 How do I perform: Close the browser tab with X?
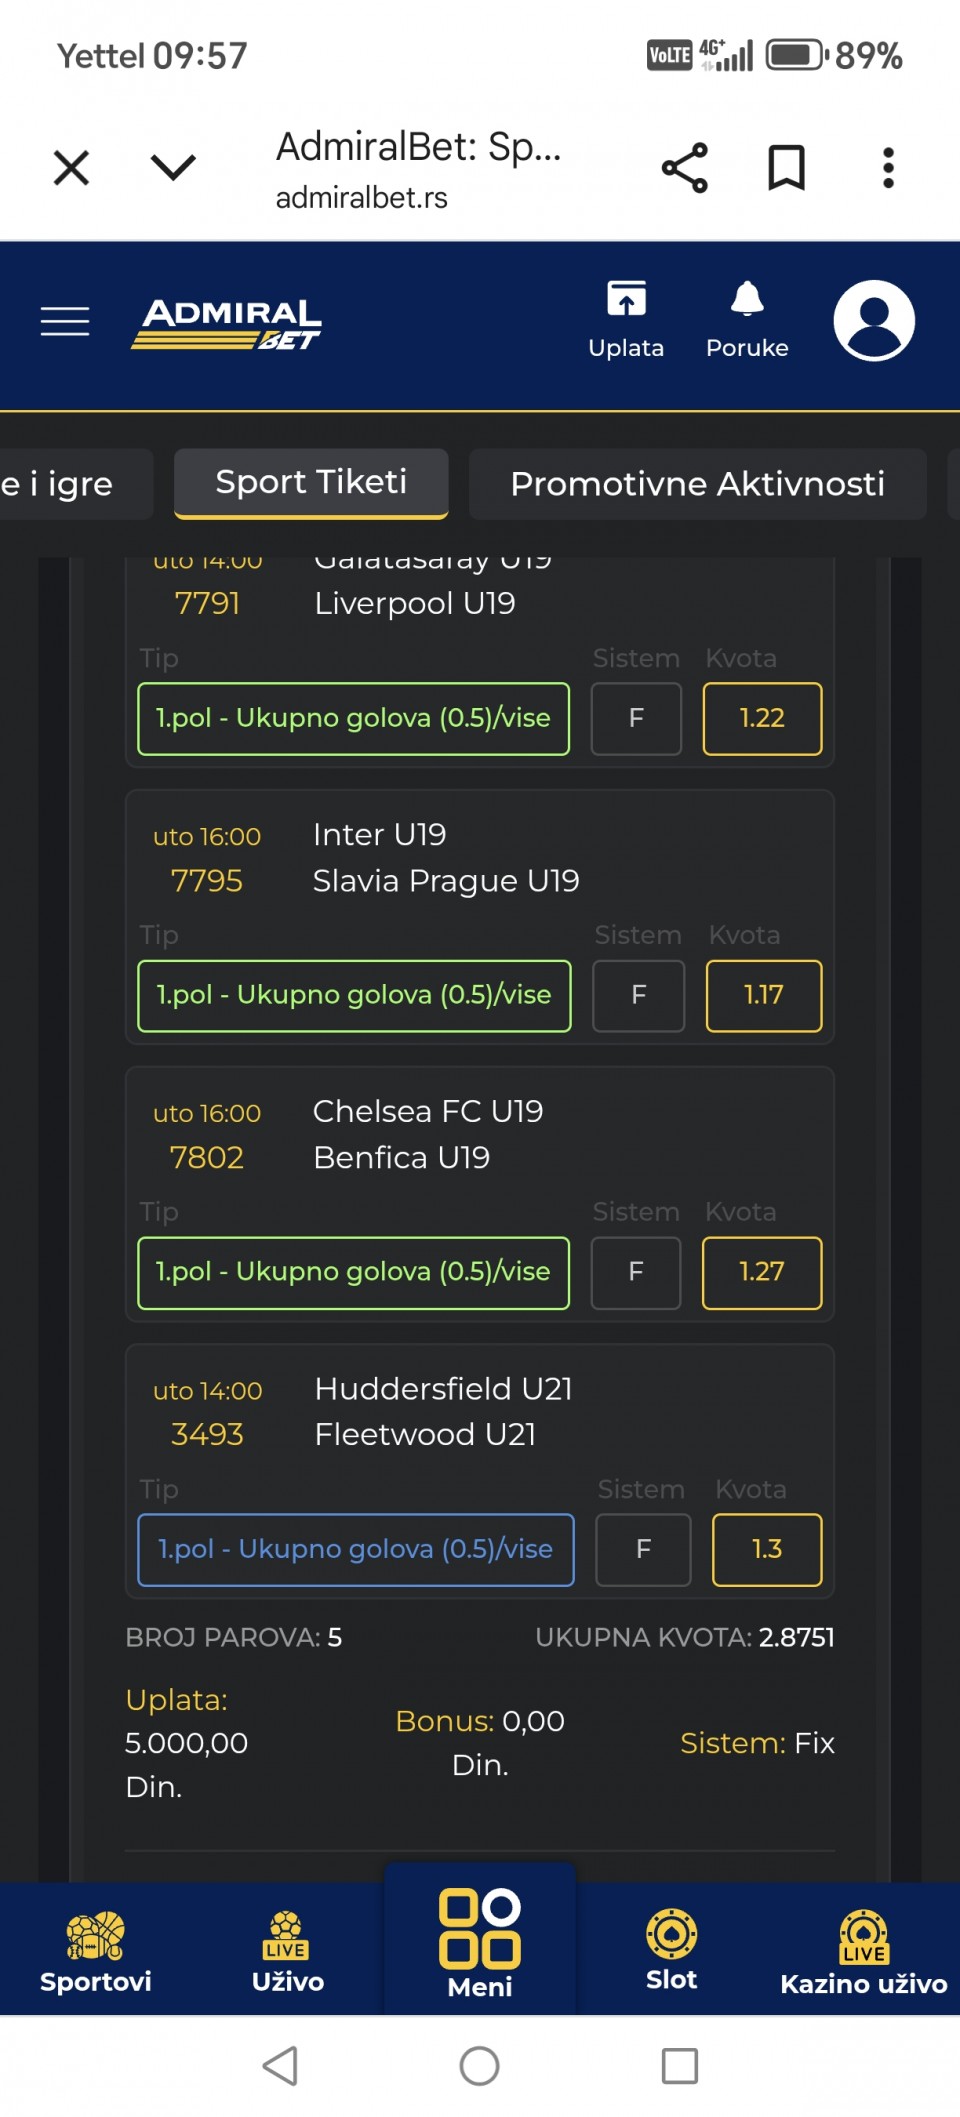coord(71,168)
